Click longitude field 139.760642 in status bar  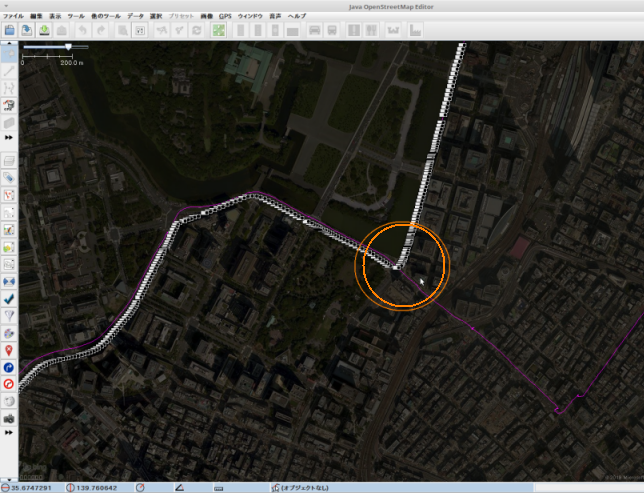[x=97, y=488]
